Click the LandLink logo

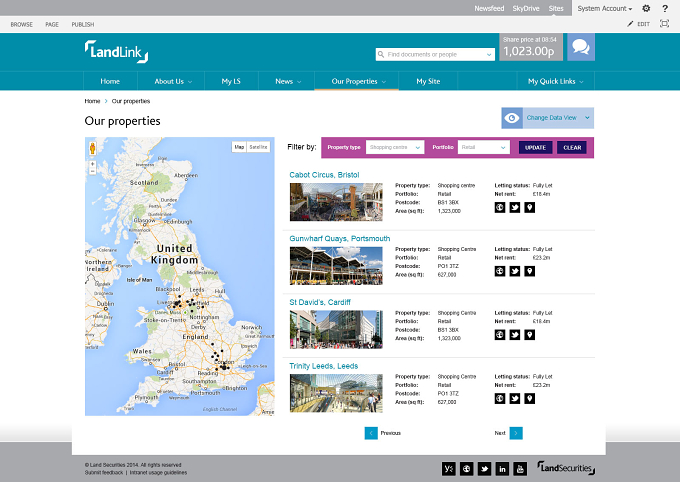116,52
